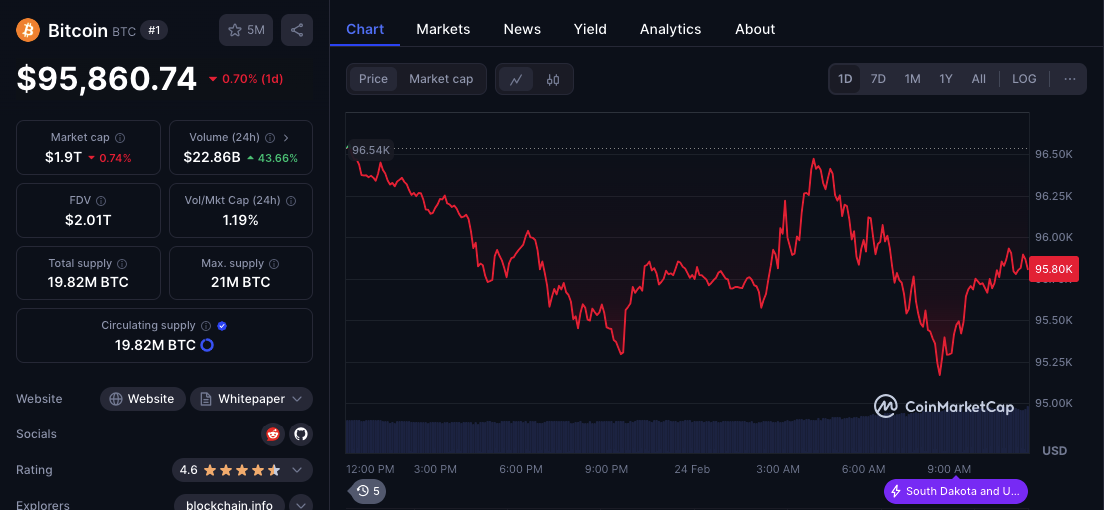Image resolution: width=1104 pixels, height=510 pixels.
Task: Open Volume (24h) details arrow
Action: (x=286, y=138)
